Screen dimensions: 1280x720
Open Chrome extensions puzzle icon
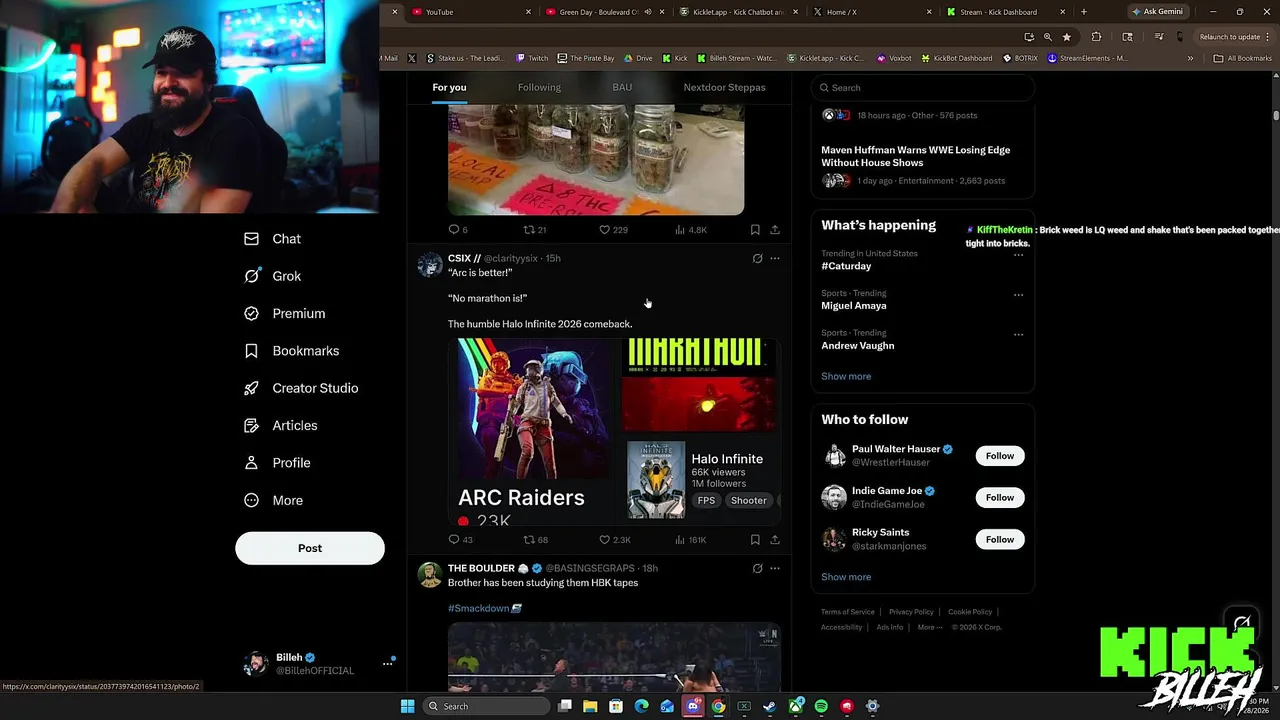point(1097,37)
